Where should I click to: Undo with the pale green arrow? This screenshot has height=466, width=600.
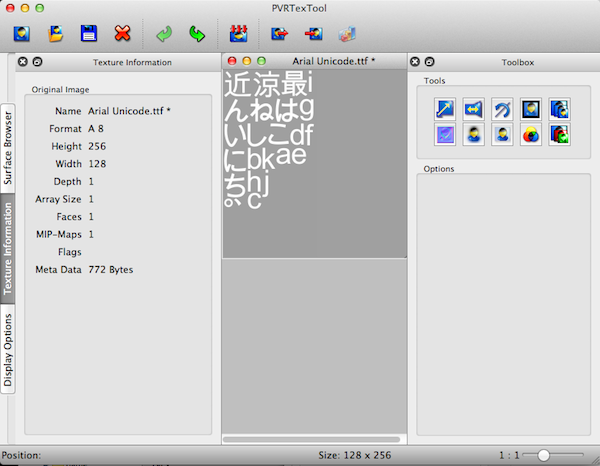[164, 34]
